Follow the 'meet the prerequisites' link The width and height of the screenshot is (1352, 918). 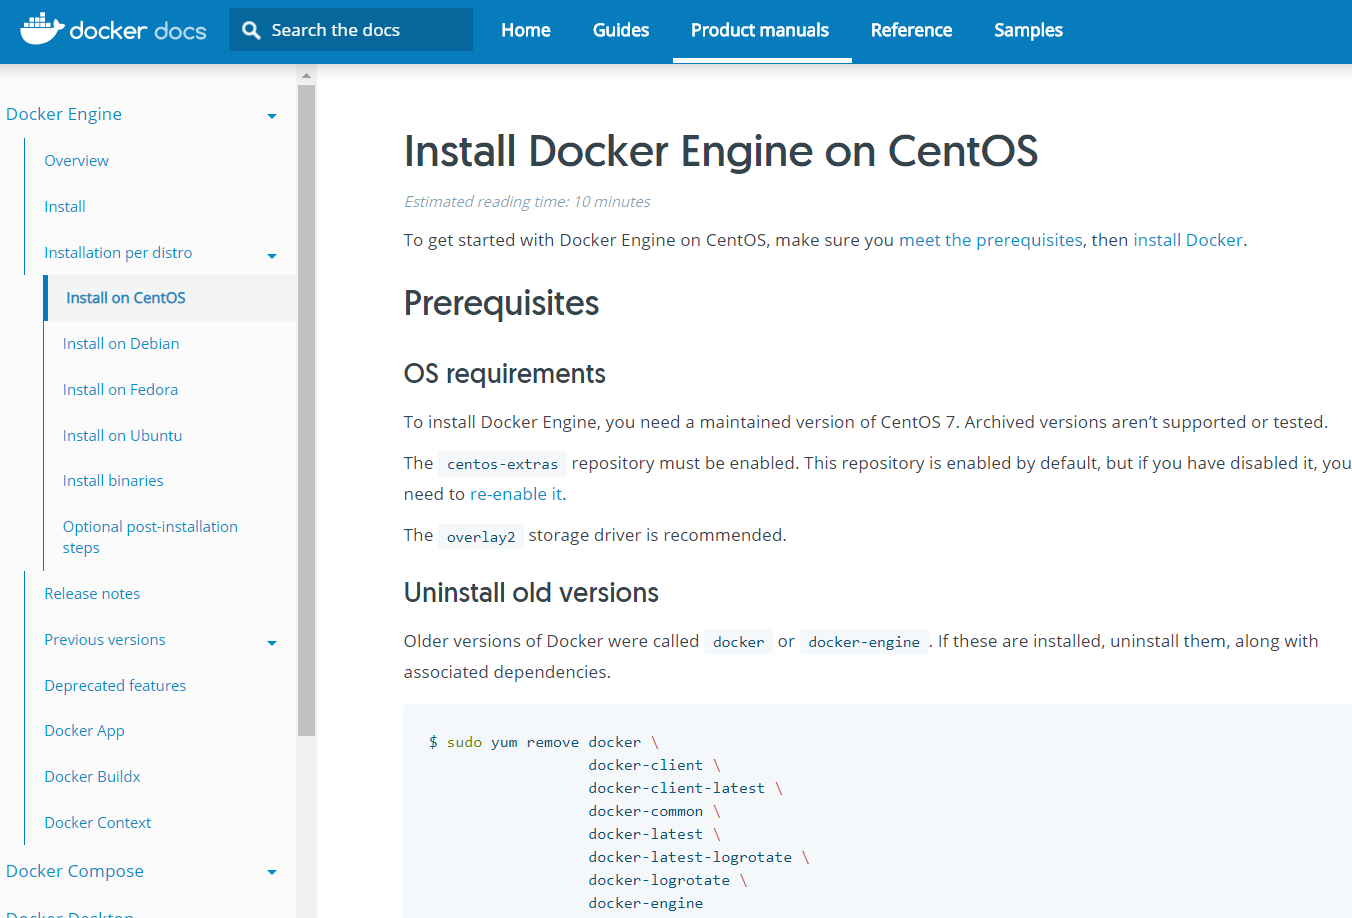(990, 240)
